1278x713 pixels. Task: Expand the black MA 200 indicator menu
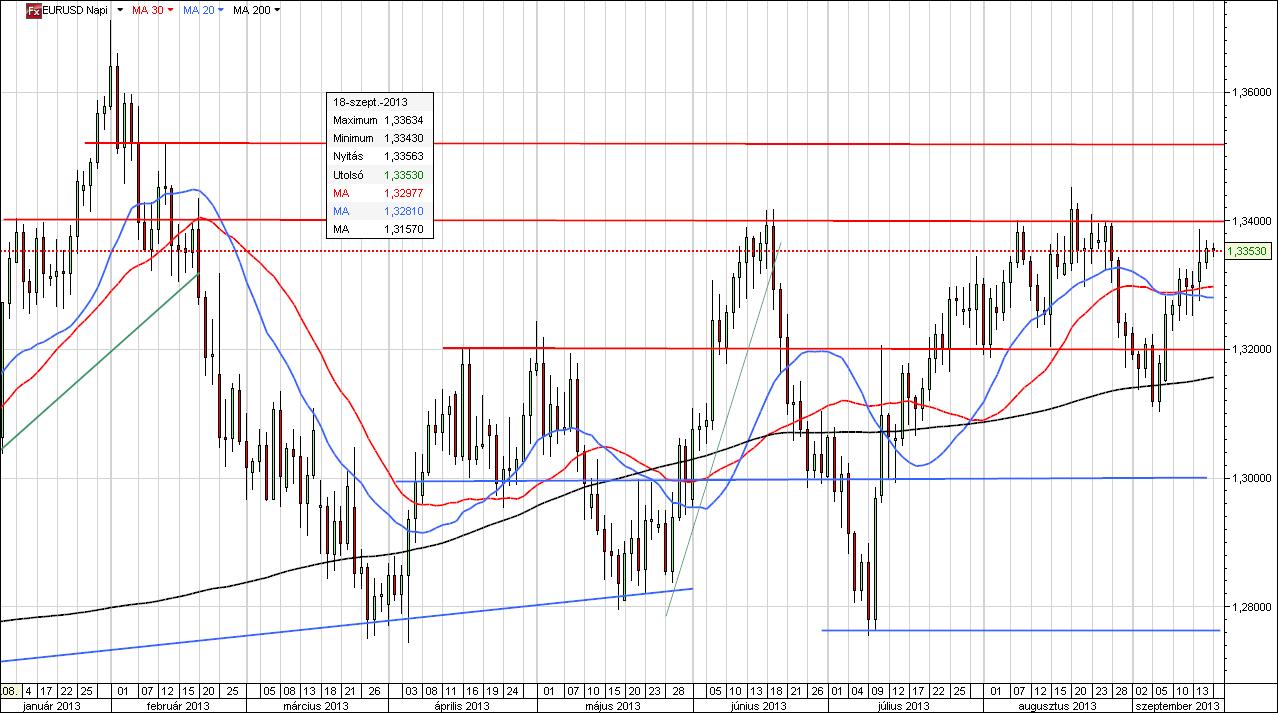tap(277, 10)
